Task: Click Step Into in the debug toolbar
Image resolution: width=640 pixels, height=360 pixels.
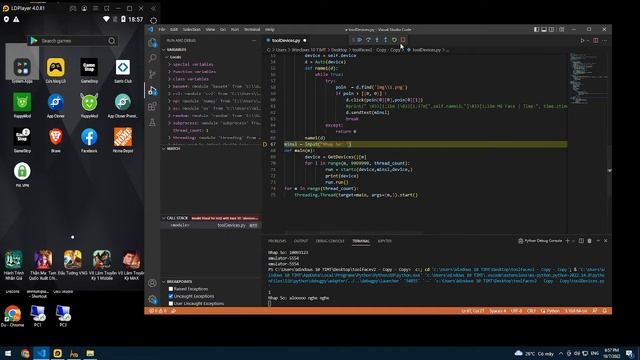Action: [x=377, y=40]
